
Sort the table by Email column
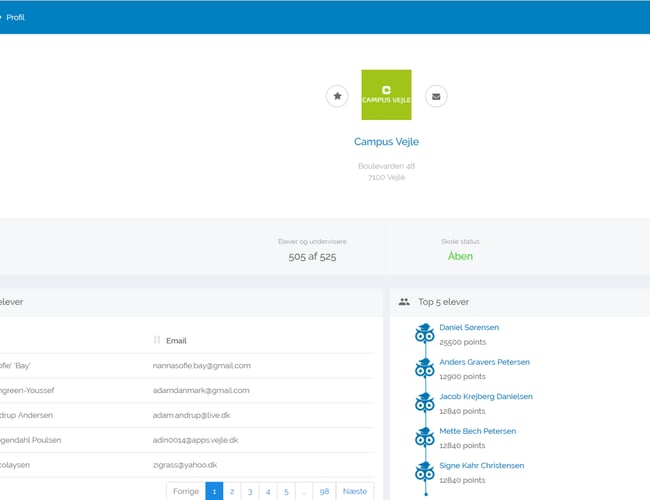(157, 340)
